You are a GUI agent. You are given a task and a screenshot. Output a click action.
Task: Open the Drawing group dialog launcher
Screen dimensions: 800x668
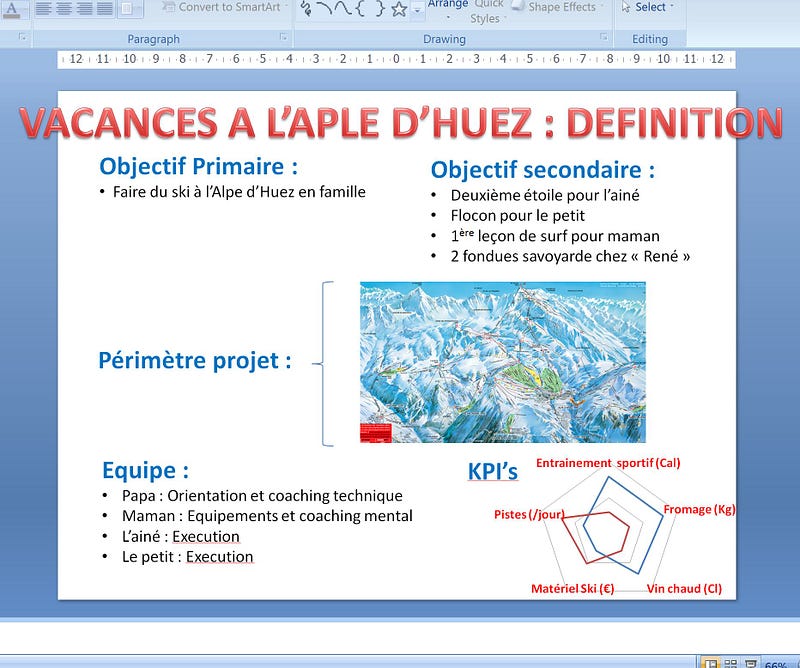coord(604,37)
